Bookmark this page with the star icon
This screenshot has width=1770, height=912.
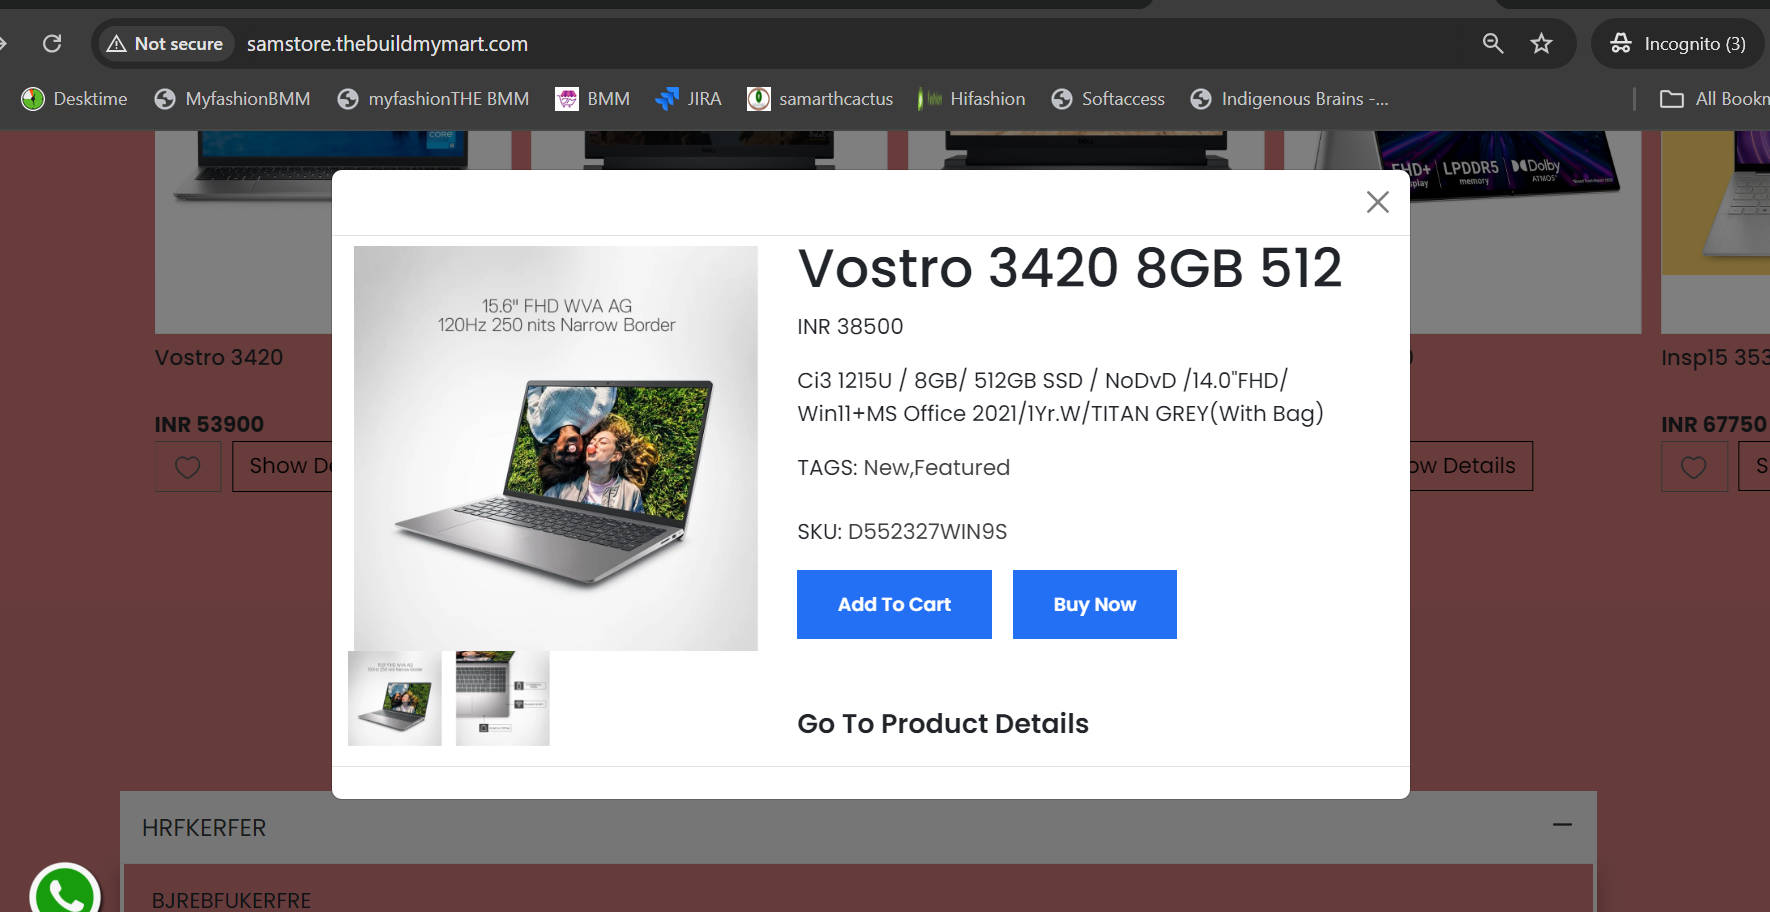[x=1542, y=43]
